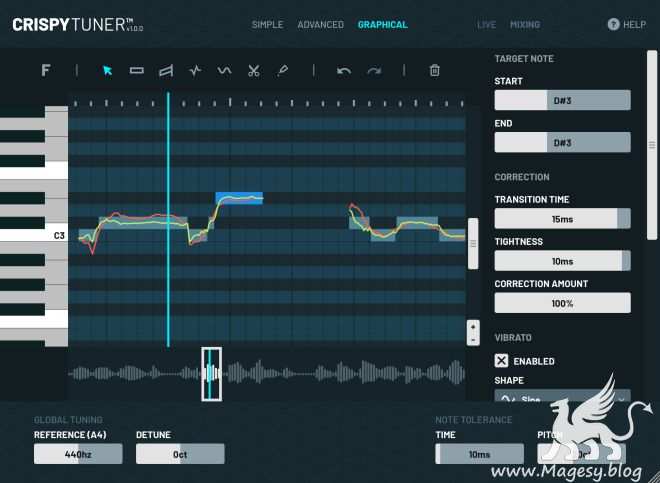This screenshot has height=483, width=660.
Task: Undo the last edit
Action: [x=344, y=71]
